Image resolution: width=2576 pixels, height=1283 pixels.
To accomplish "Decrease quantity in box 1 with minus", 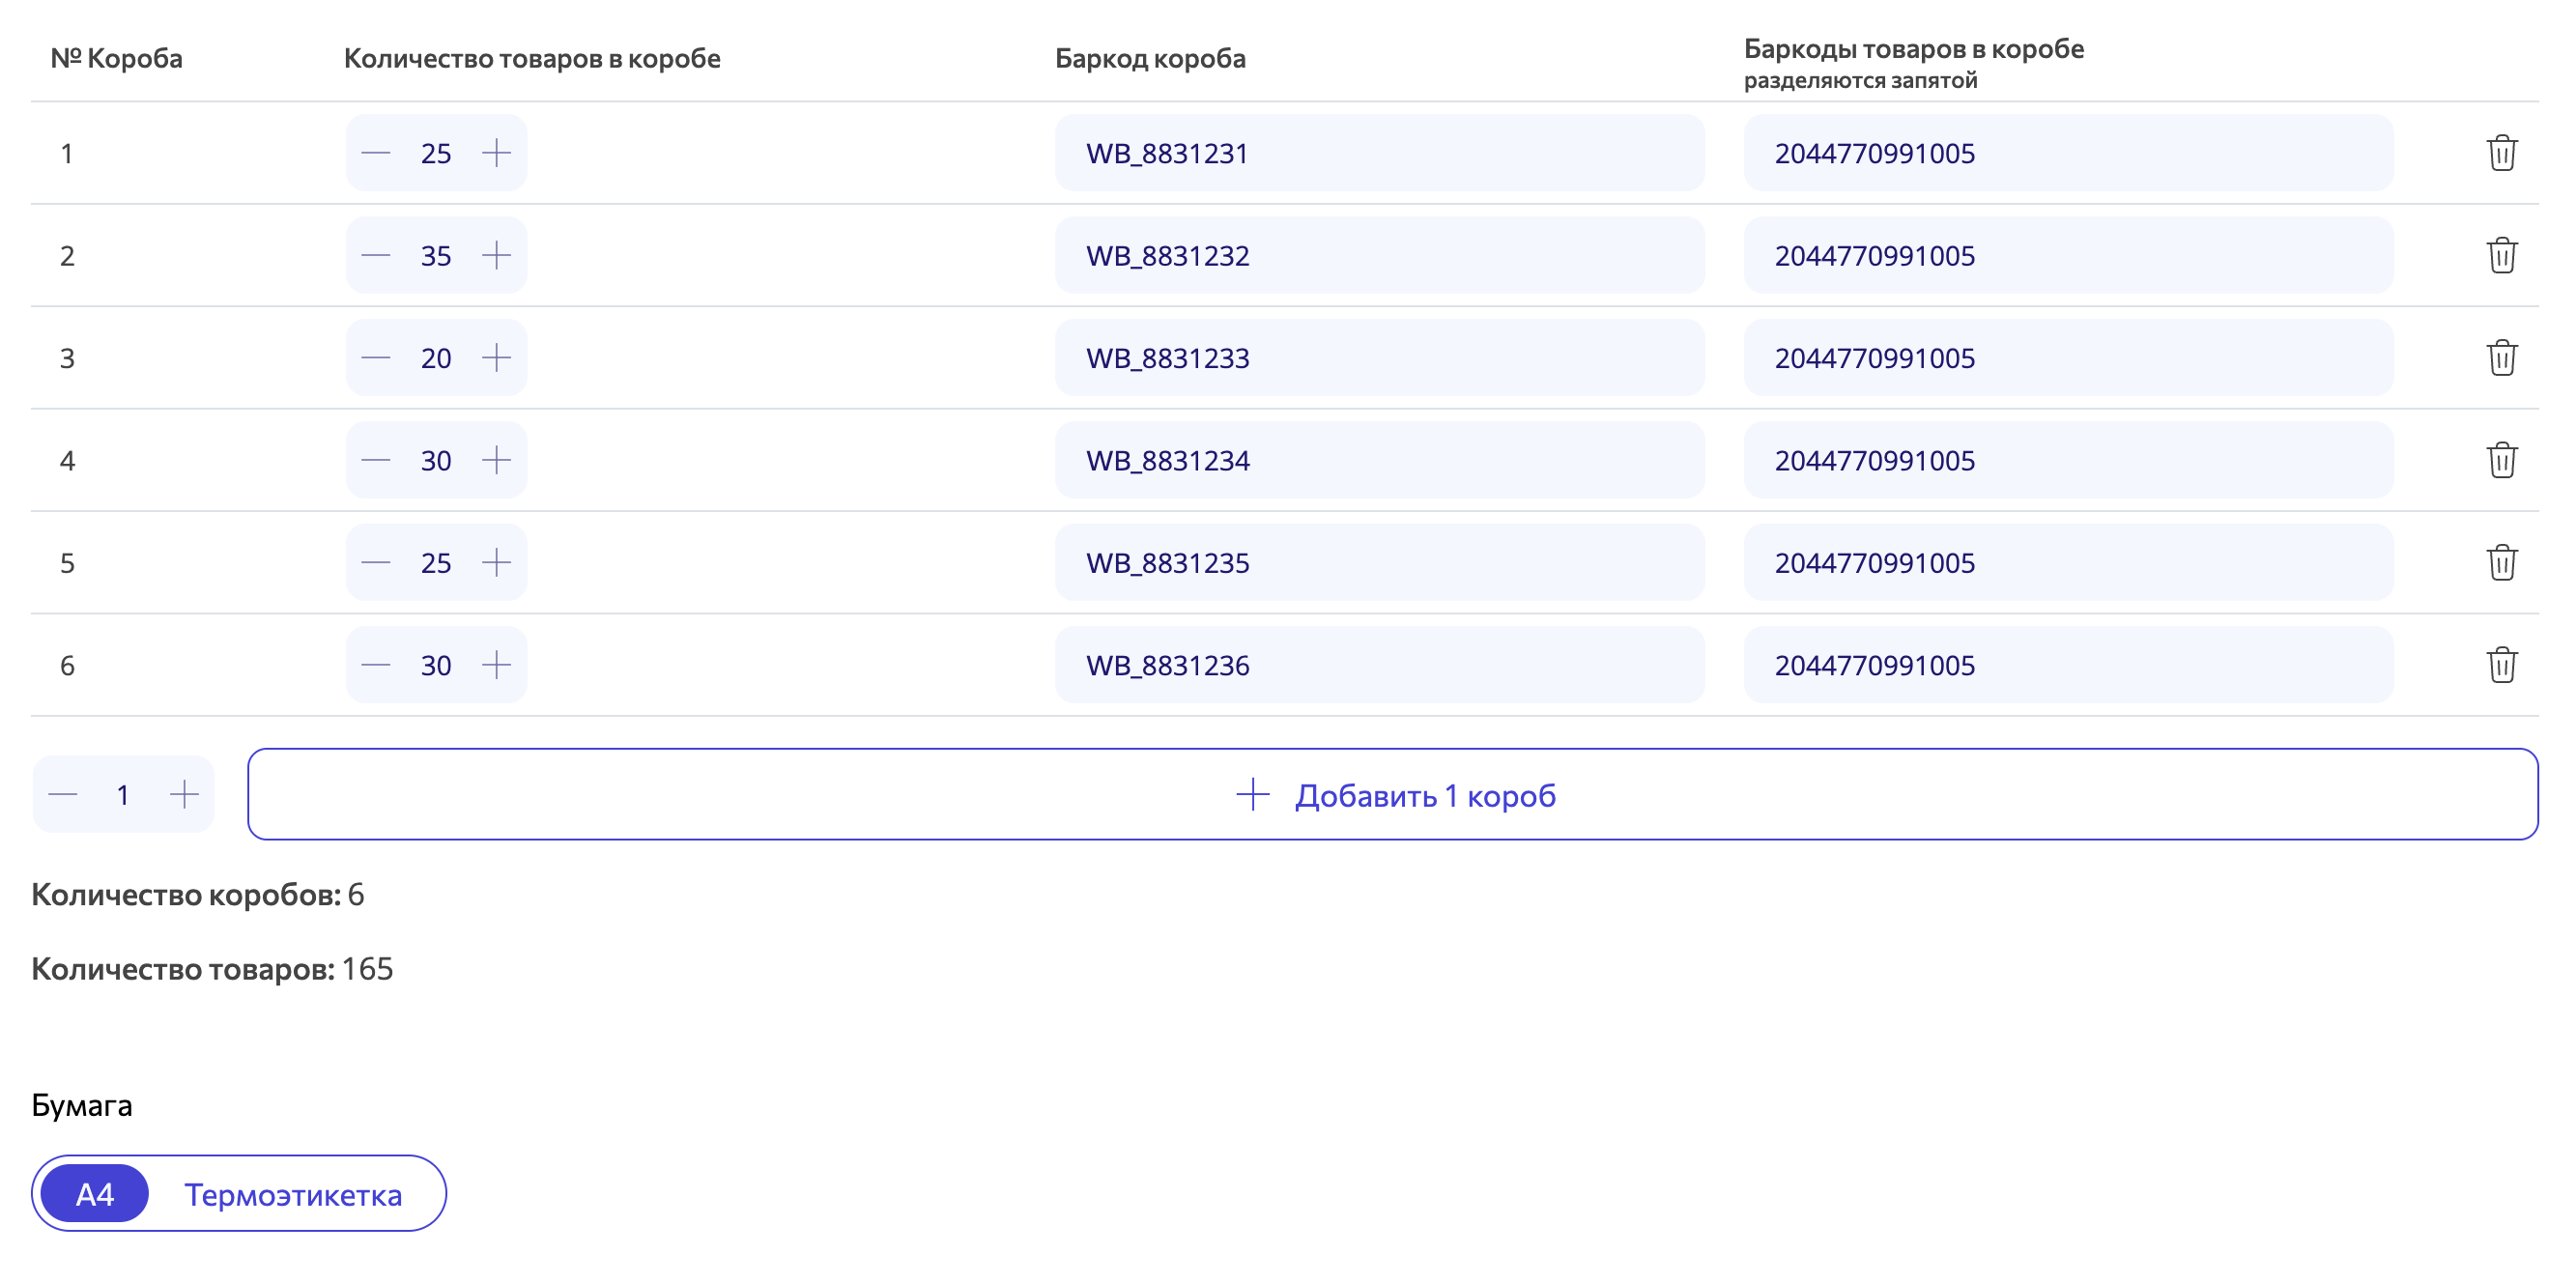I will pyautogui.click(x=375, y=153).
